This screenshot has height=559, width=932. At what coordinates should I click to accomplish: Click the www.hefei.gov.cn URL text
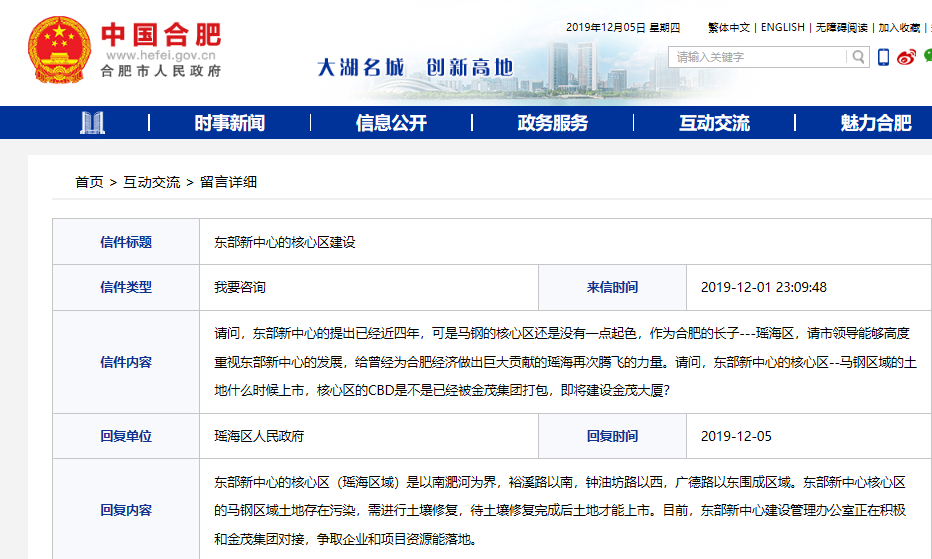pos(161,55)
